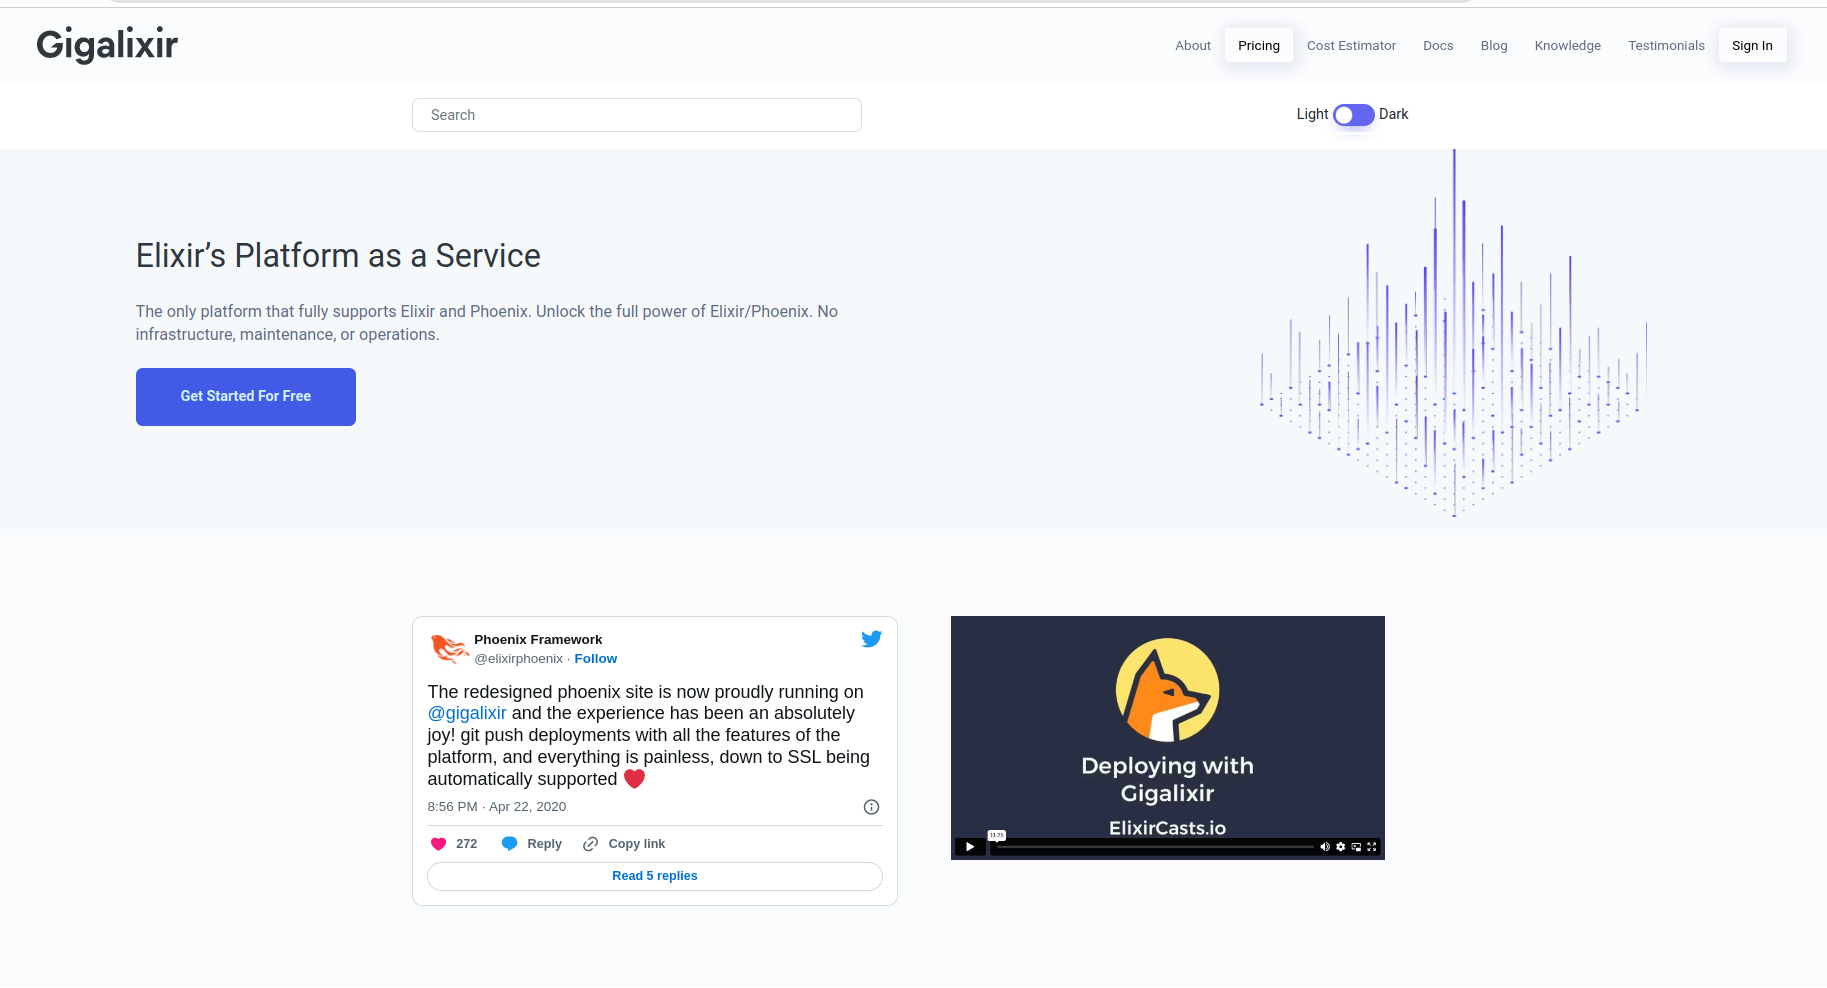Open the Pricing menu item

tap(1258, 46)
